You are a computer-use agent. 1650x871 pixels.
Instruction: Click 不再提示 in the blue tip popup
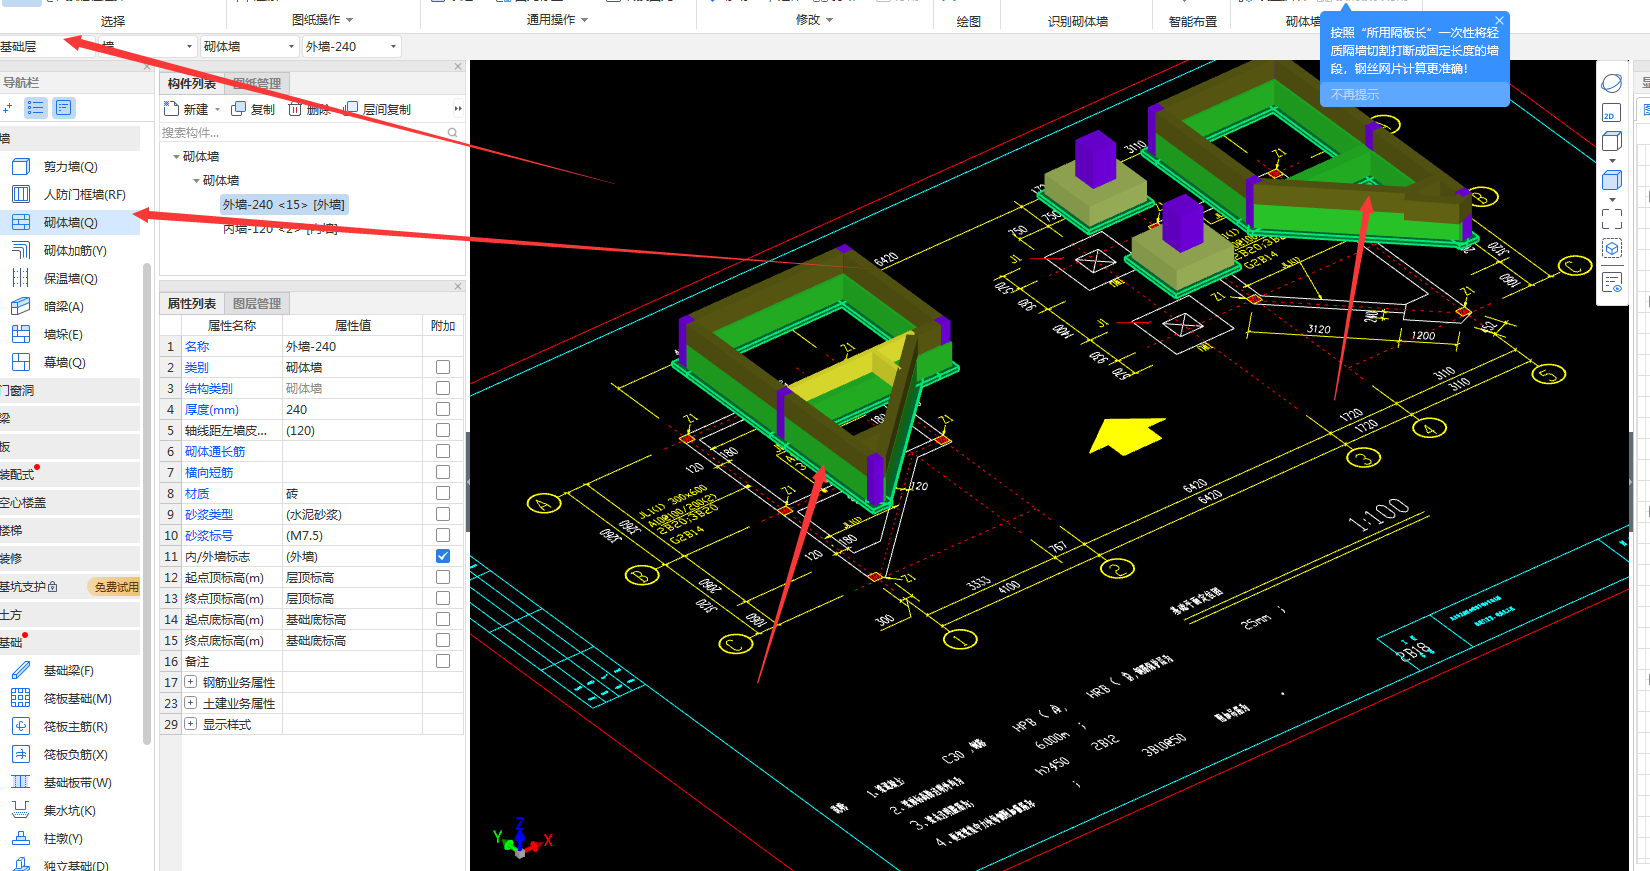coord(1355,95)
